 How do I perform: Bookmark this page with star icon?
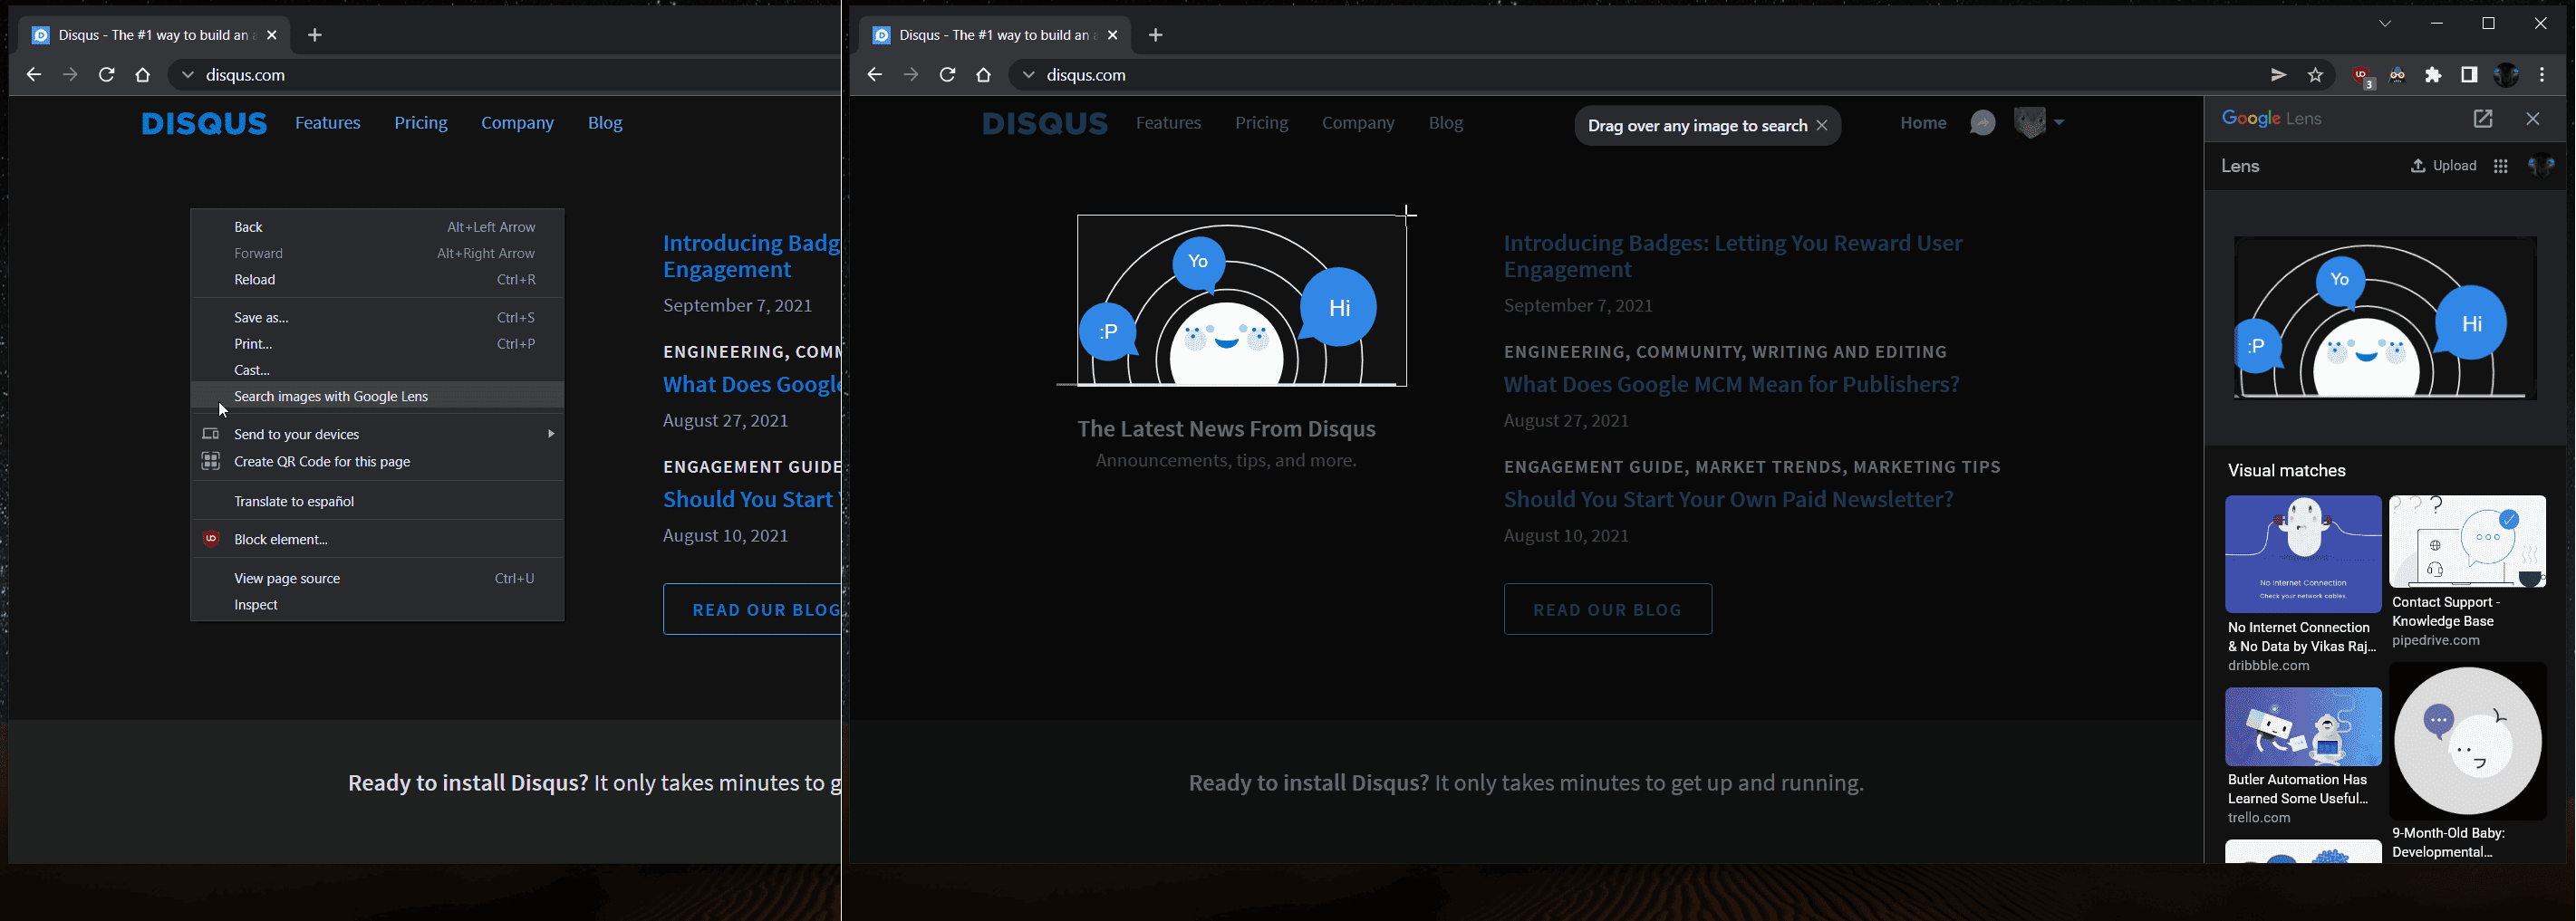(x=2316, y=75)
